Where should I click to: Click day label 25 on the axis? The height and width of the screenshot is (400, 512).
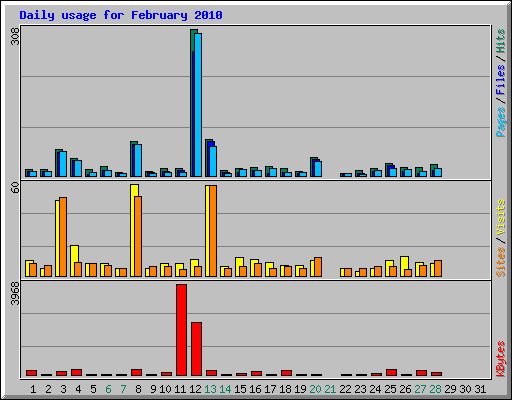(390, 389)
